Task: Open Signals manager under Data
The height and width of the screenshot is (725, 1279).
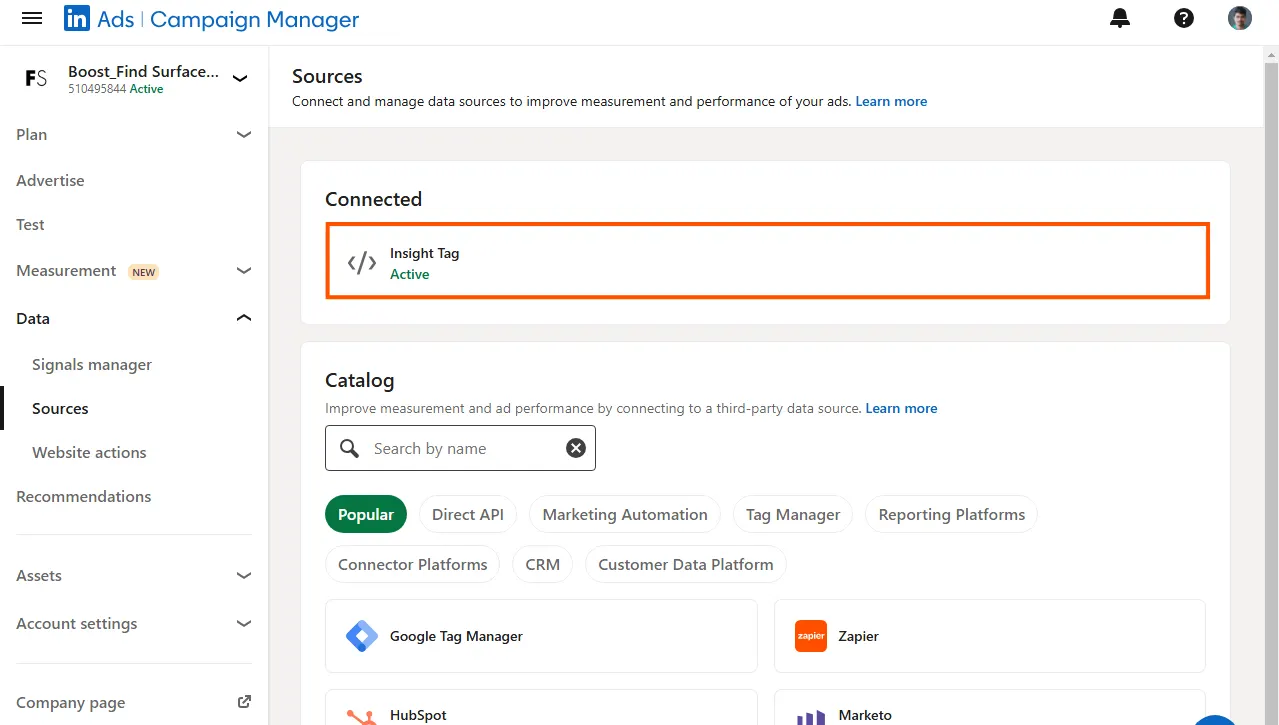Action: (92, 364)
